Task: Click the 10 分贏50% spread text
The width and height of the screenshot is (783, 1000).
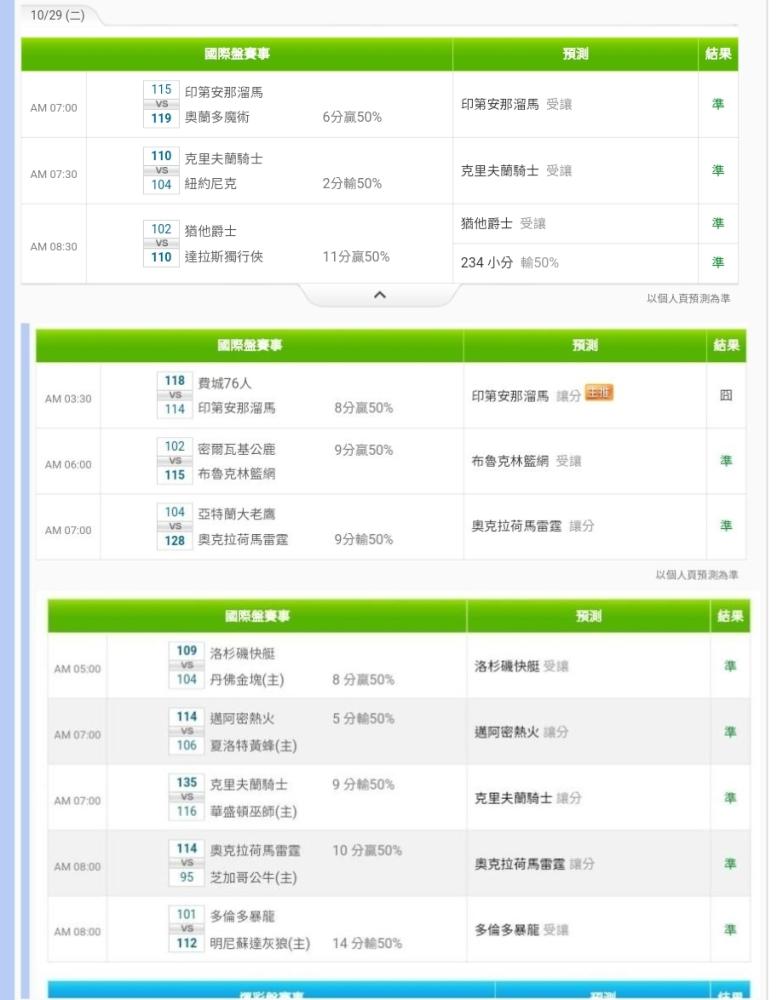Action: 367,851
